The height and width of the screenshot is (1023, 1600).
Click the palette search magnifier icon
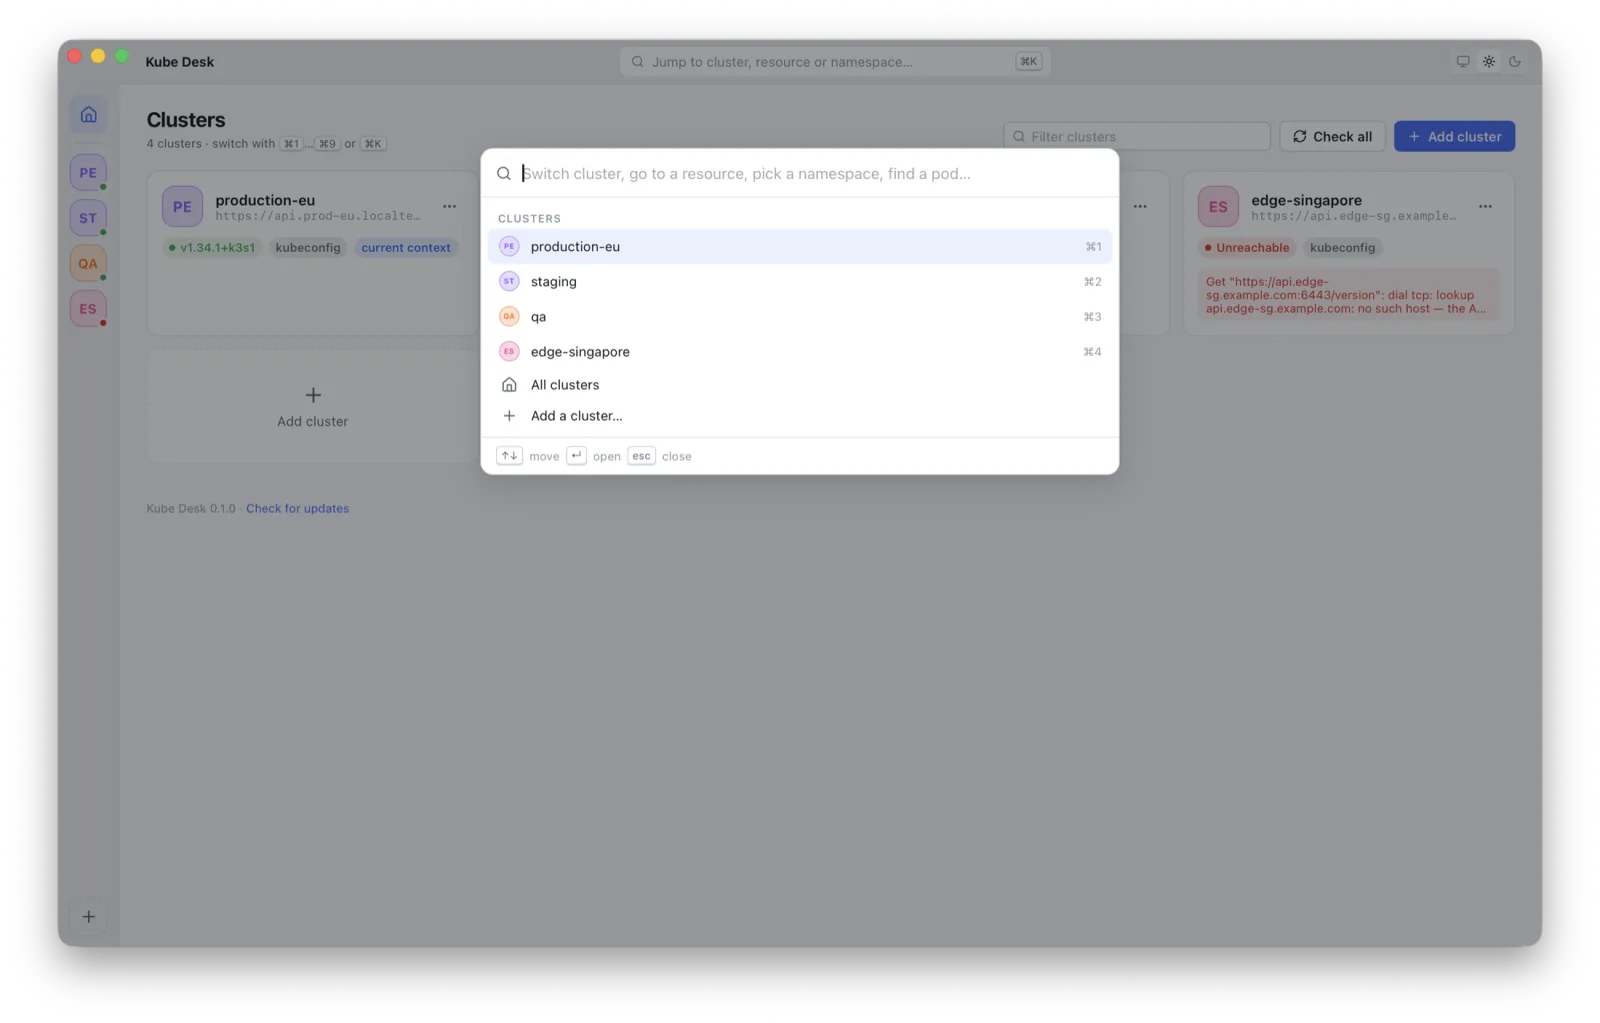pos(504,173)
